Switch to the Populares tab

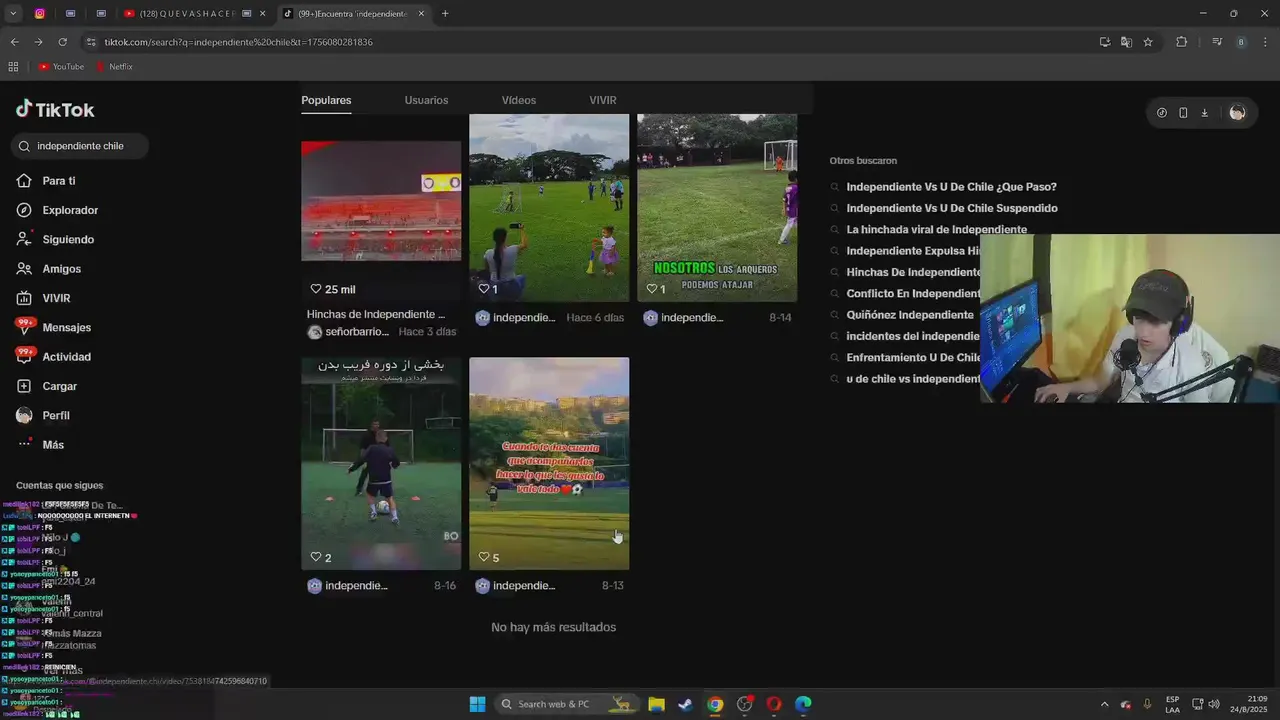point(326,100)
